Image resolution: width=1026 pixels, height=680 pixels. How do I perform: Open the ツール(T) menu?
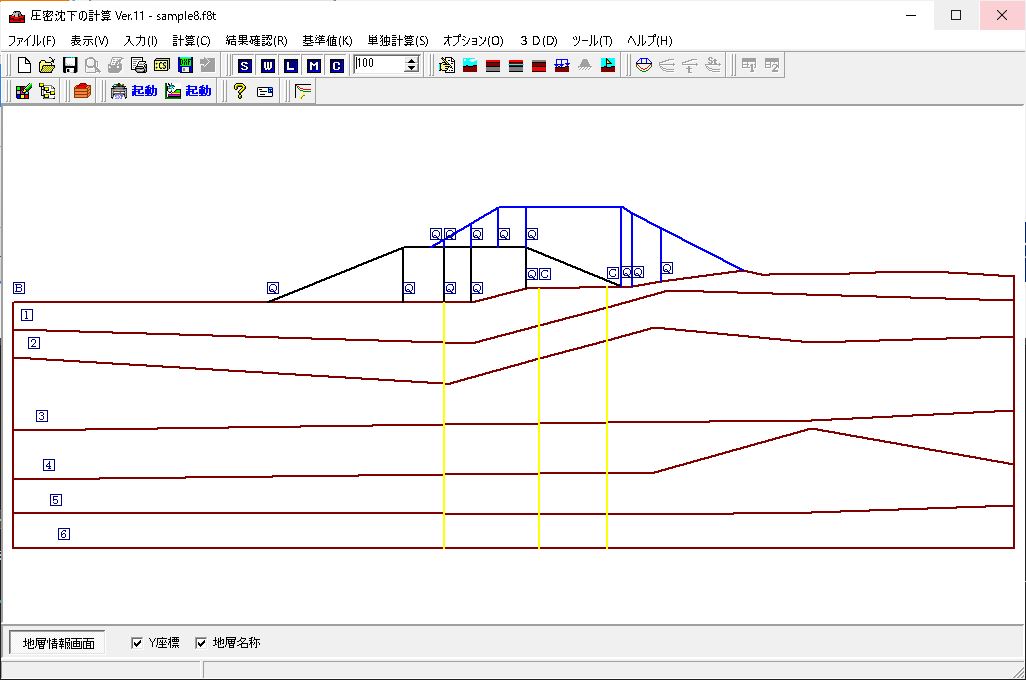coord(592,41)
